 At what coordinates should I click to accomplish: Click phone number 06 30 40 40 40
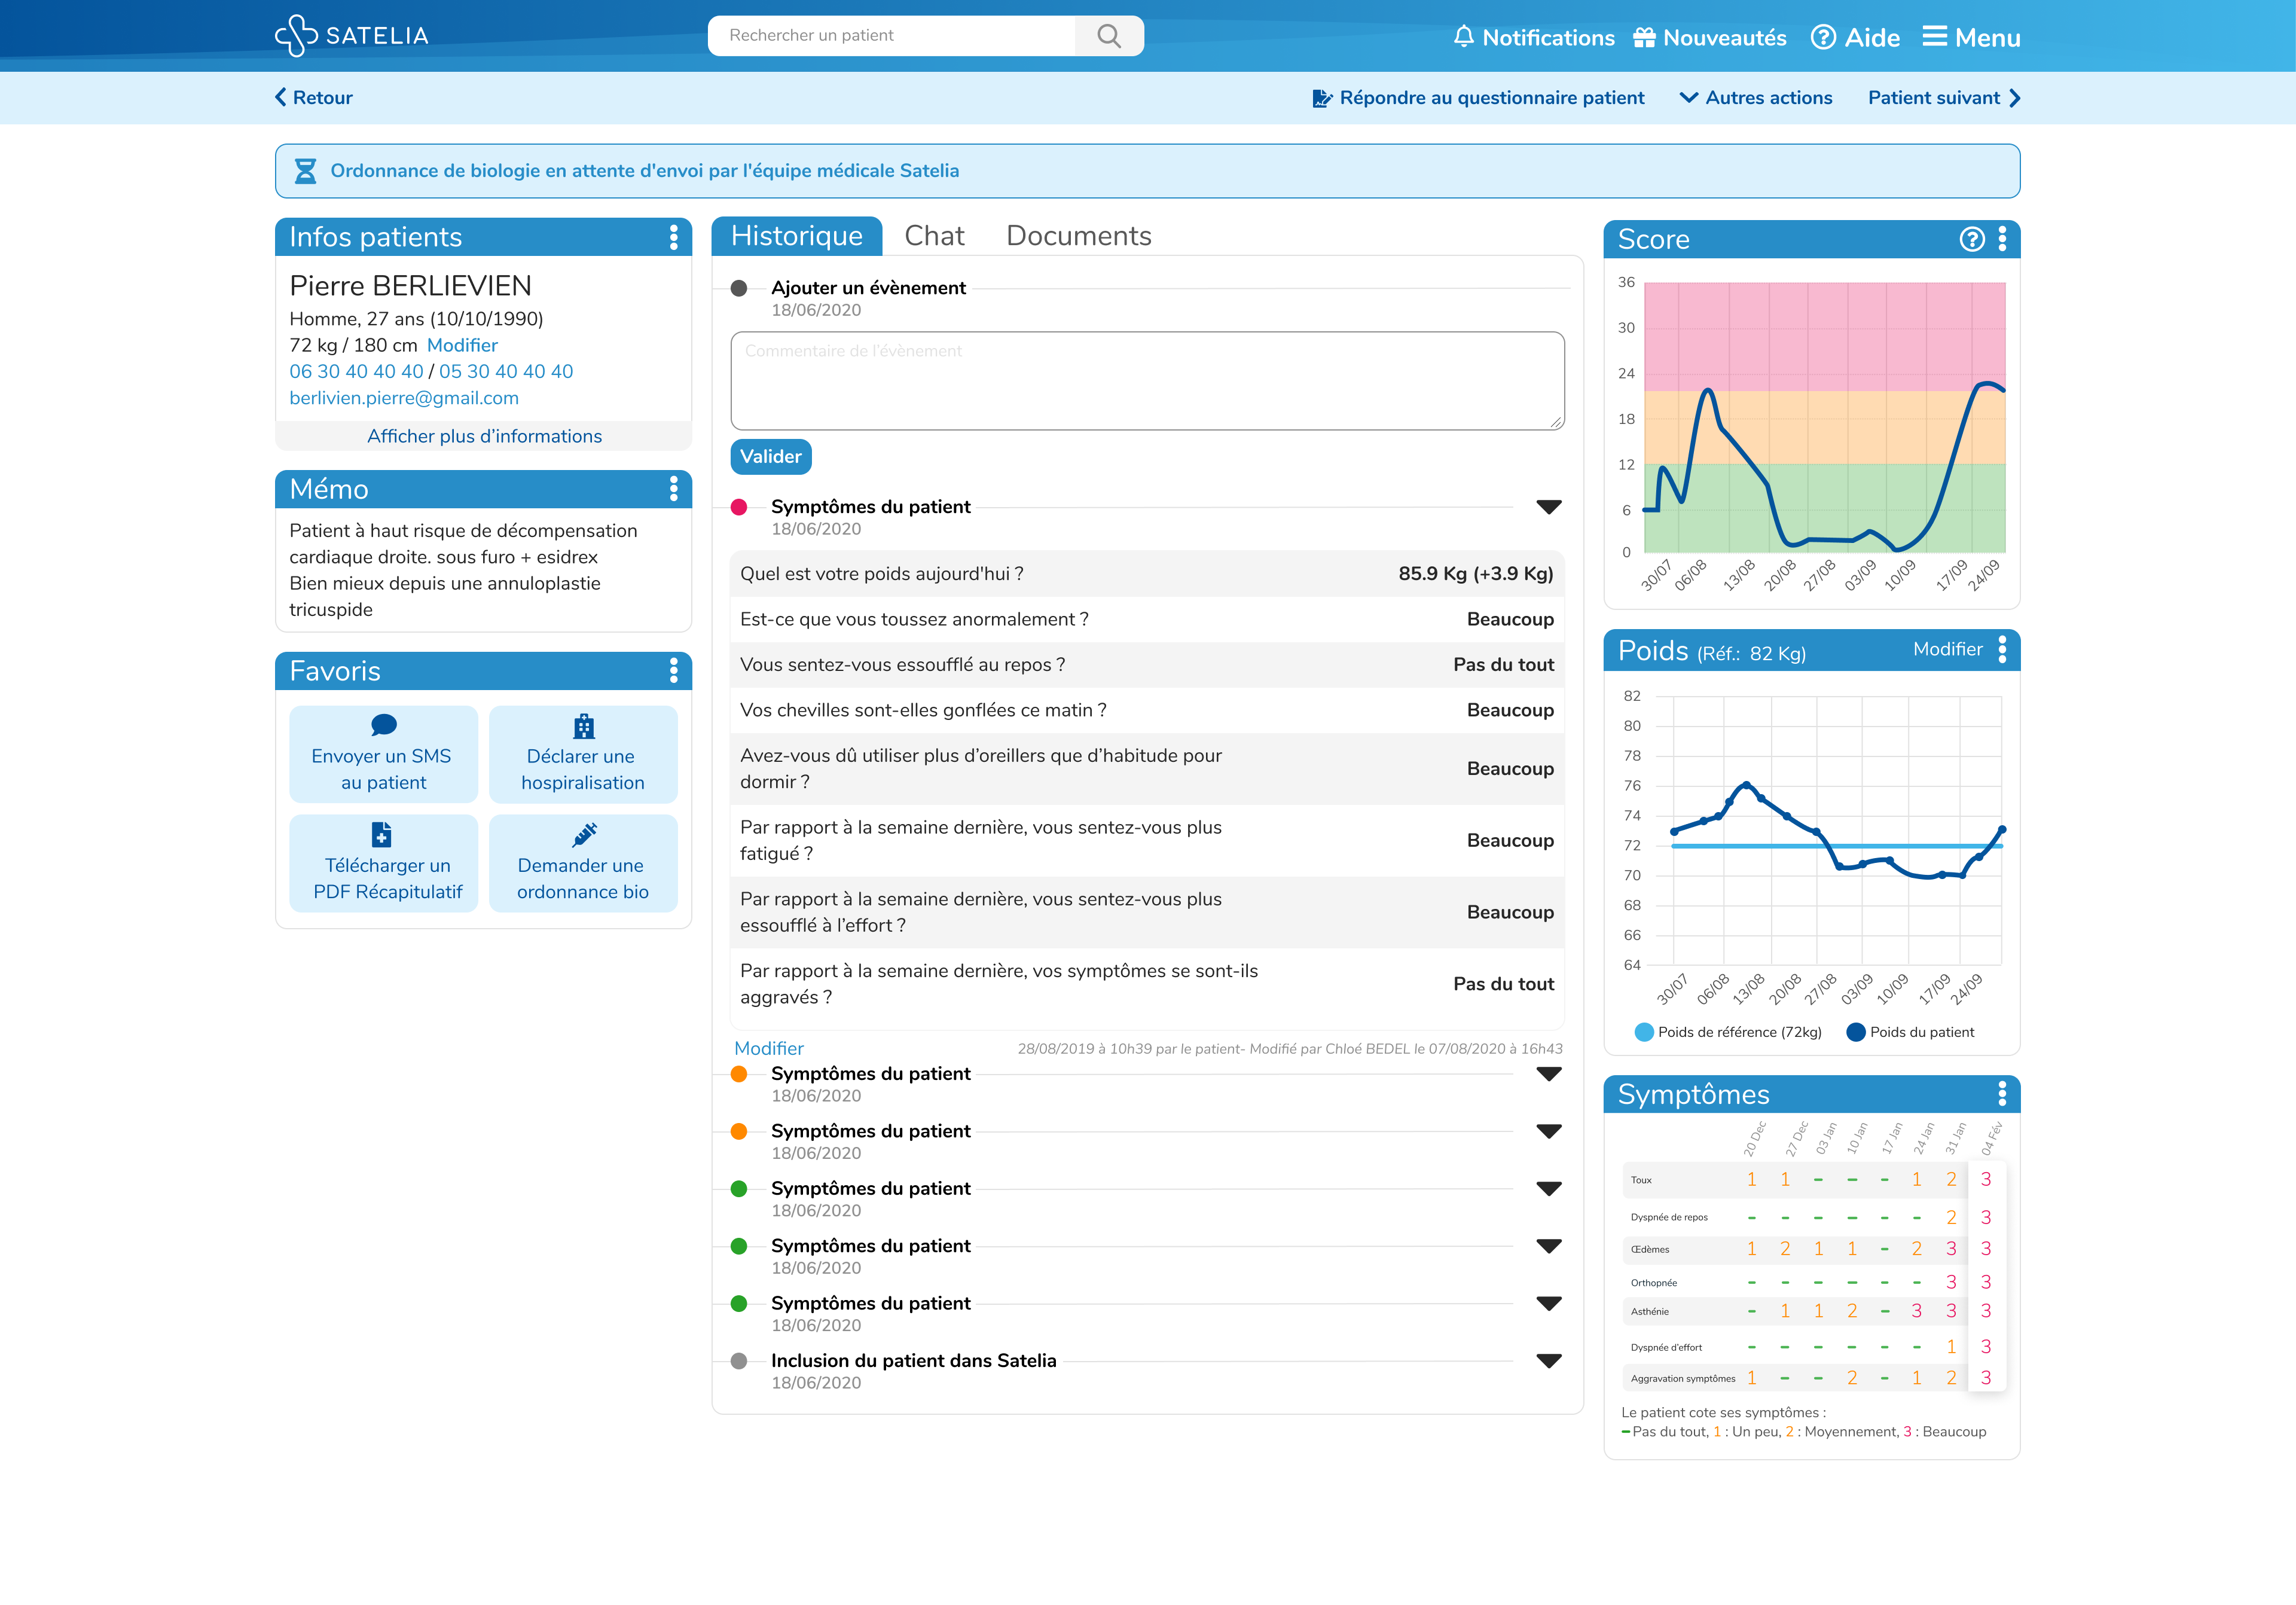click(x=356, y=372)
